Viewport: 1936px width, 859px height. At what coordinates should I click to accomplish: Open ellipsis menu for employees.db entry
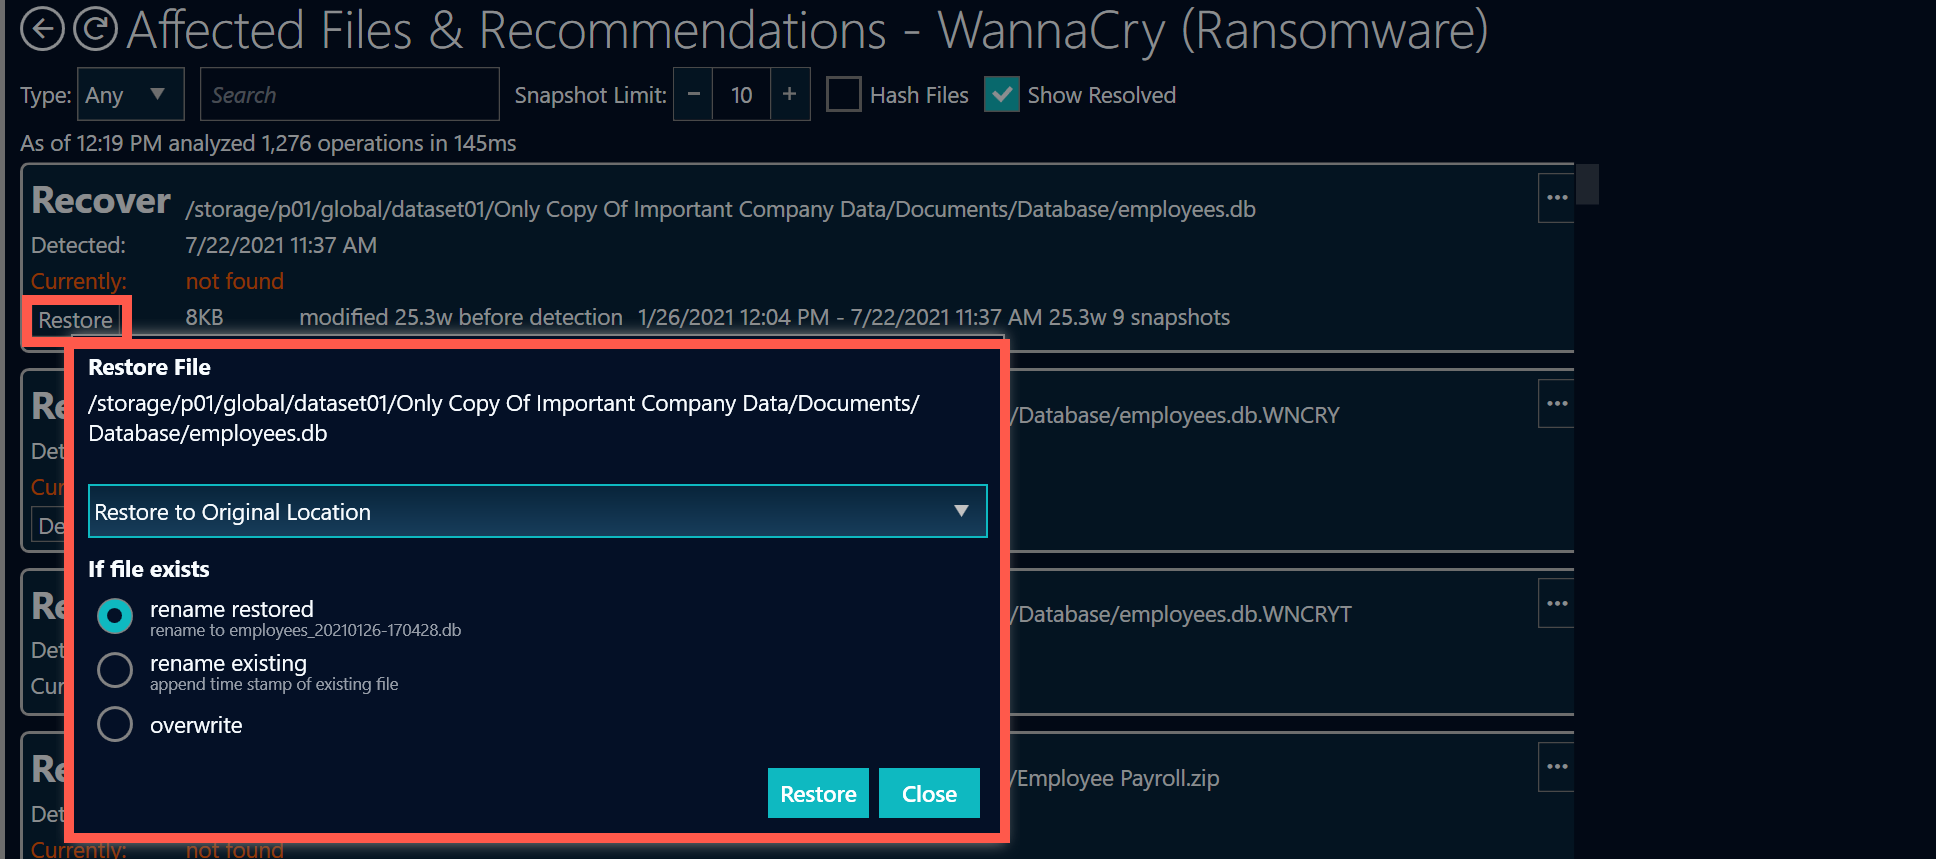pos(1556,198)
